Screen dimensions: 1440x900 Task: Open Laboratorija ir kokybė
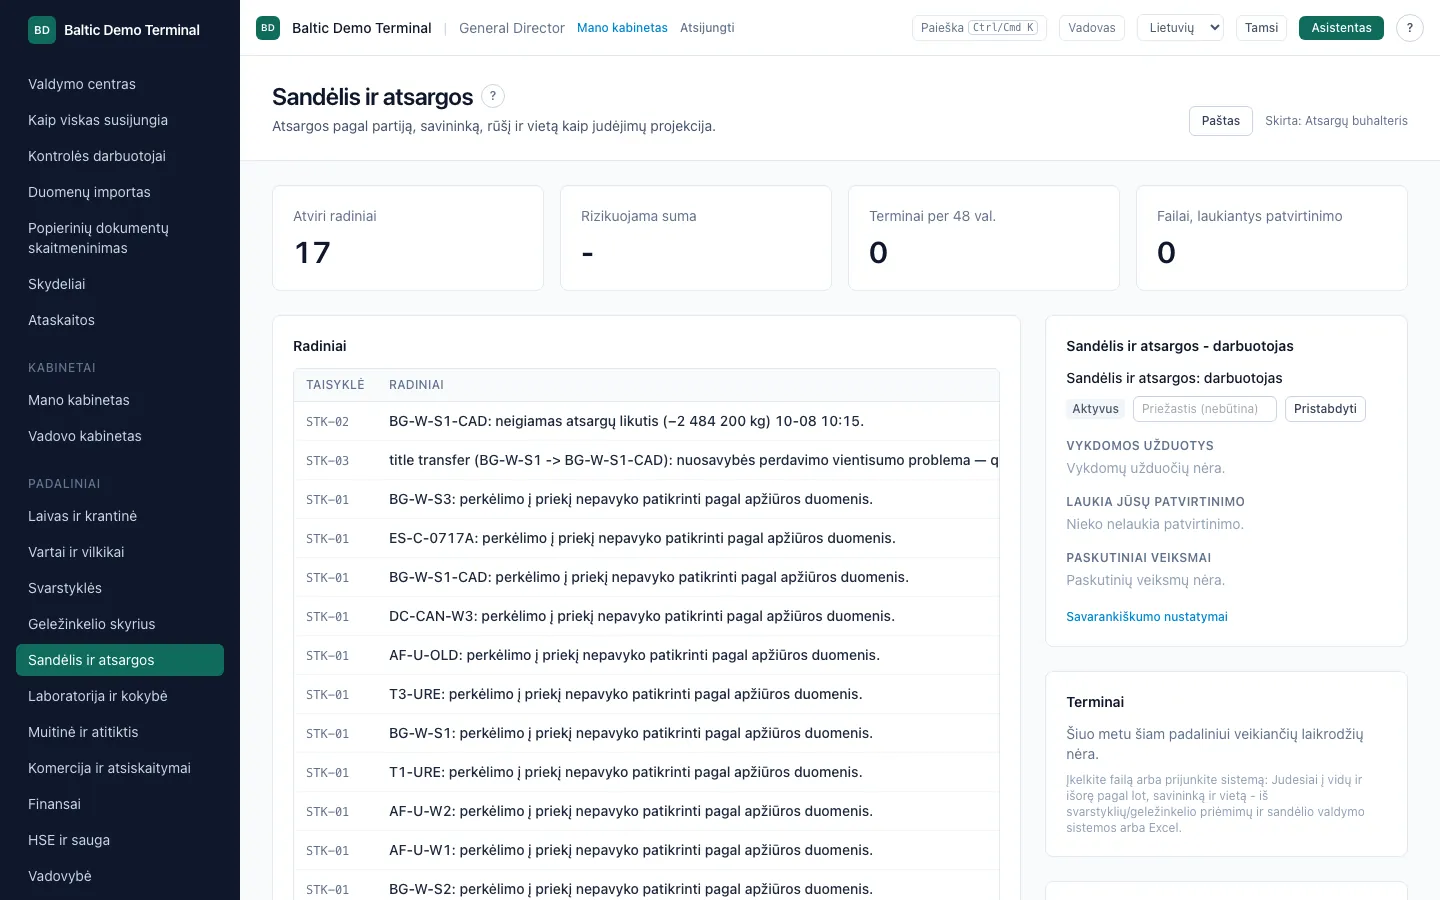coord(120,696)
